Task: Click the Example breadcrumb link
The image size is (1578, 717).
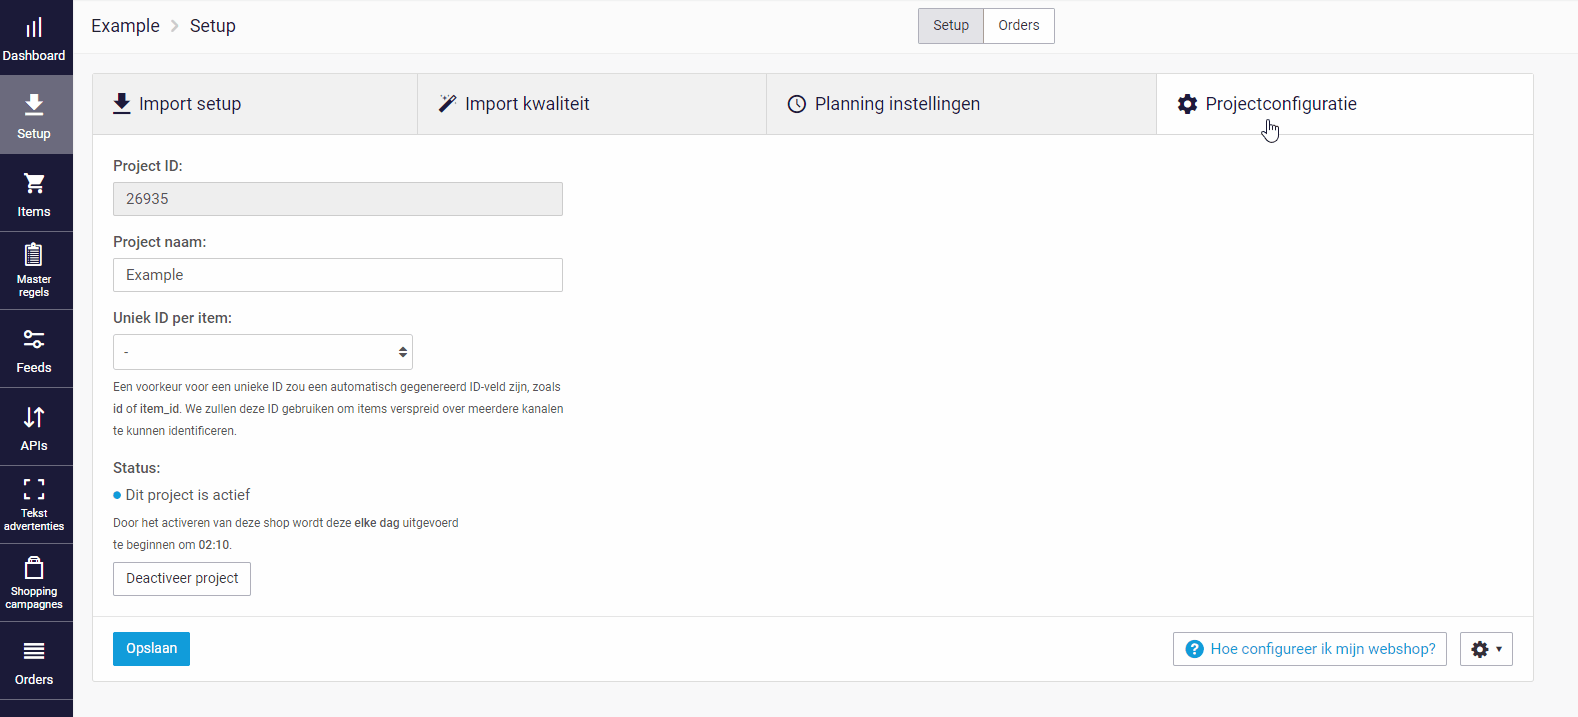Action: [125, 26]
